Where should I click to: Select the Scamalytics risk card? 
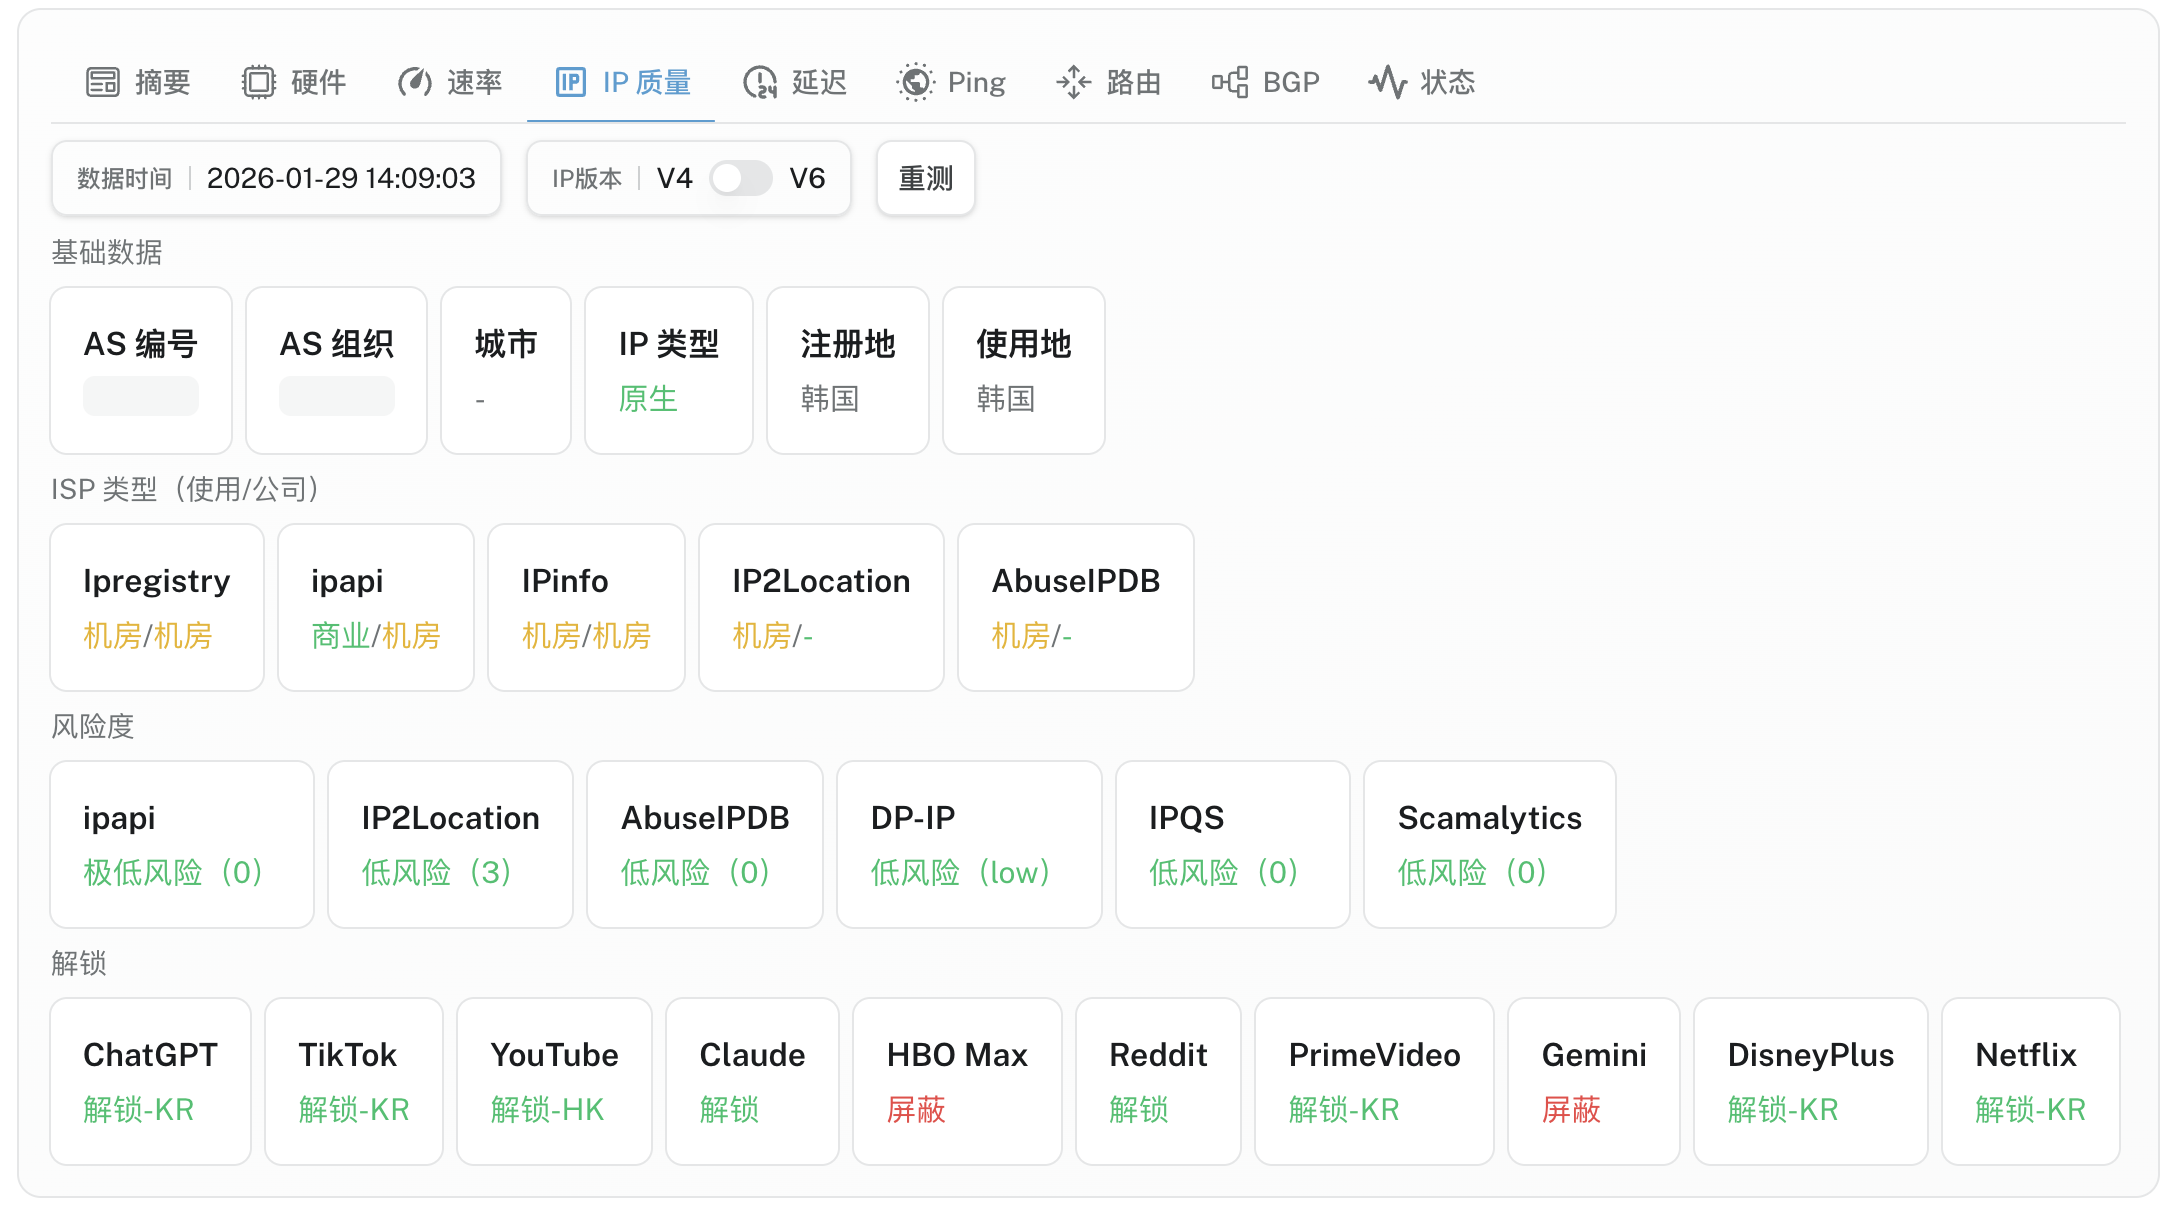[x=1489, y=844]
